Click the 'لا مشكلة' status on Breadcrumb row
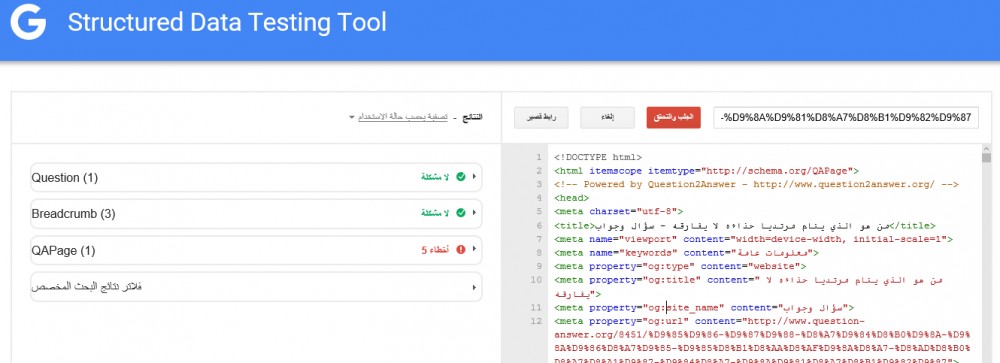 click(435, 213)
